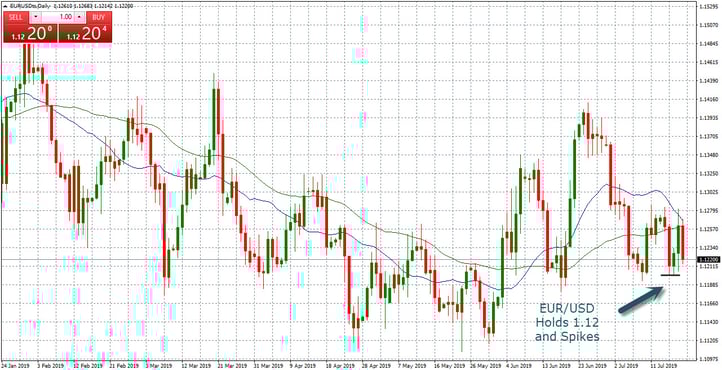Click the sell price 1.12 20 tile
Viewport: 722px width, 370px height.
(30, 33)
